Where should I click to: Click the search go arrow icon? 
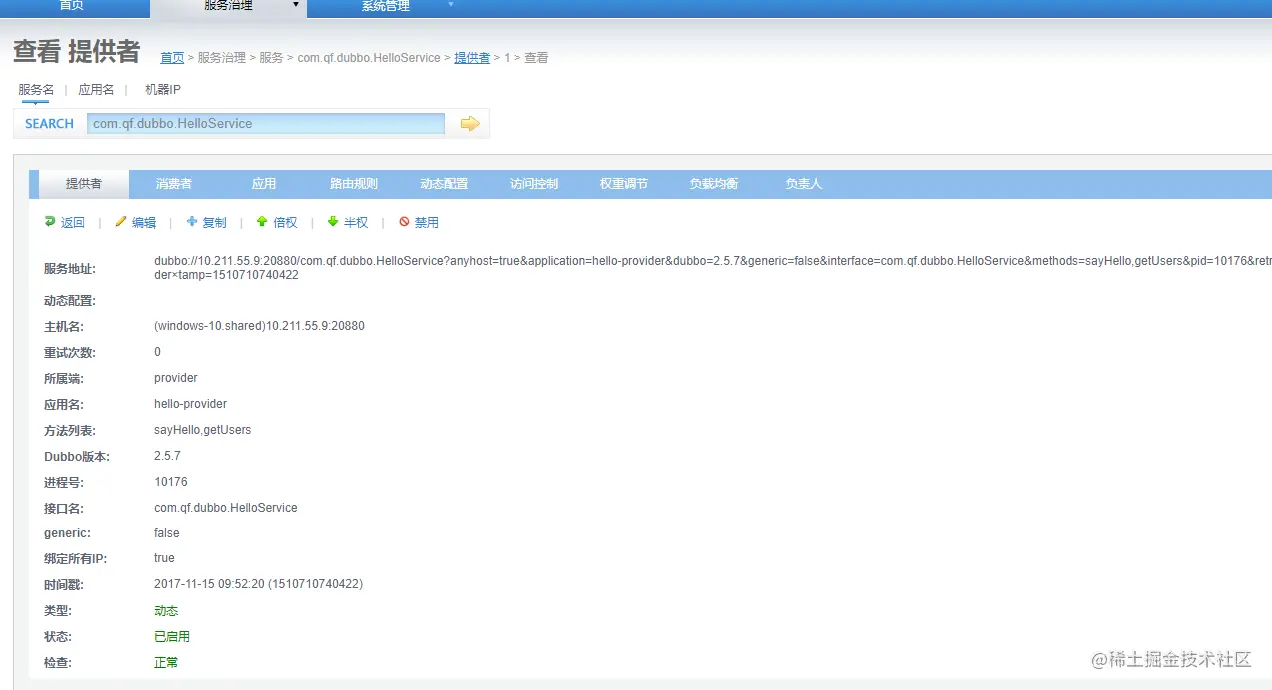470,124
